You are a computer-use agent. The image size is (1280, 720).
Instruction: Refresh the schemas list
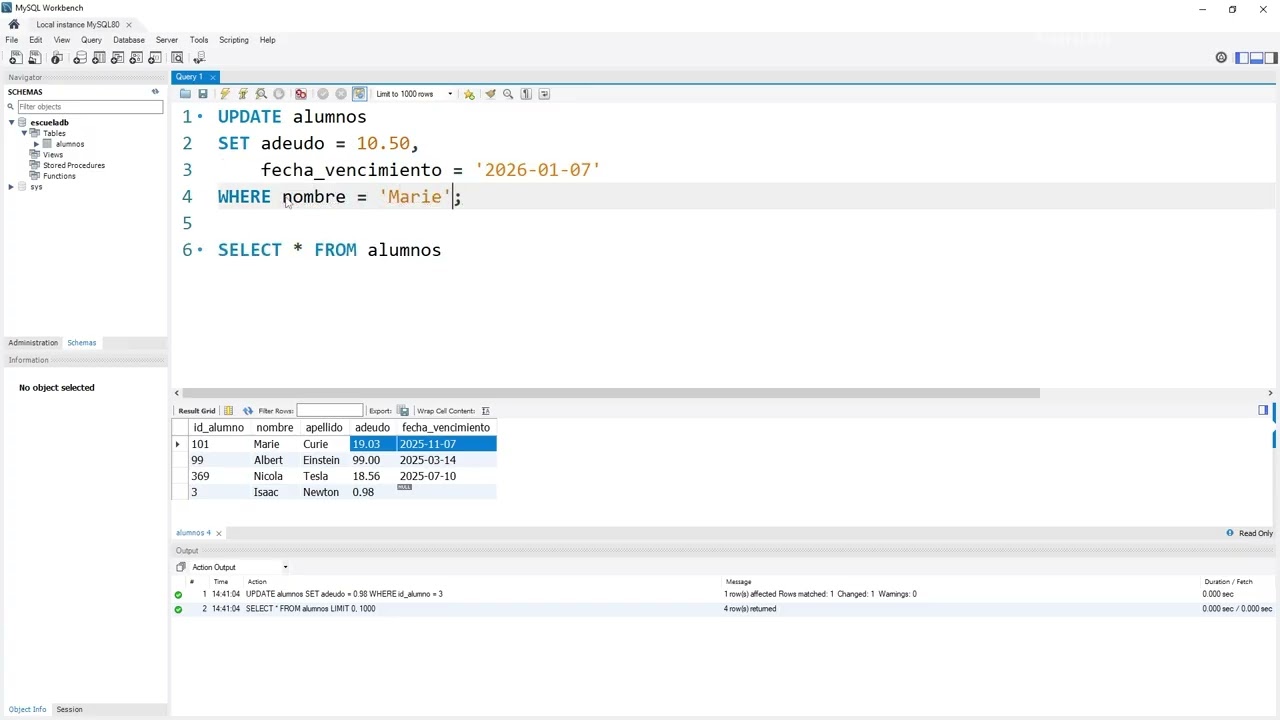click(155, 92)
